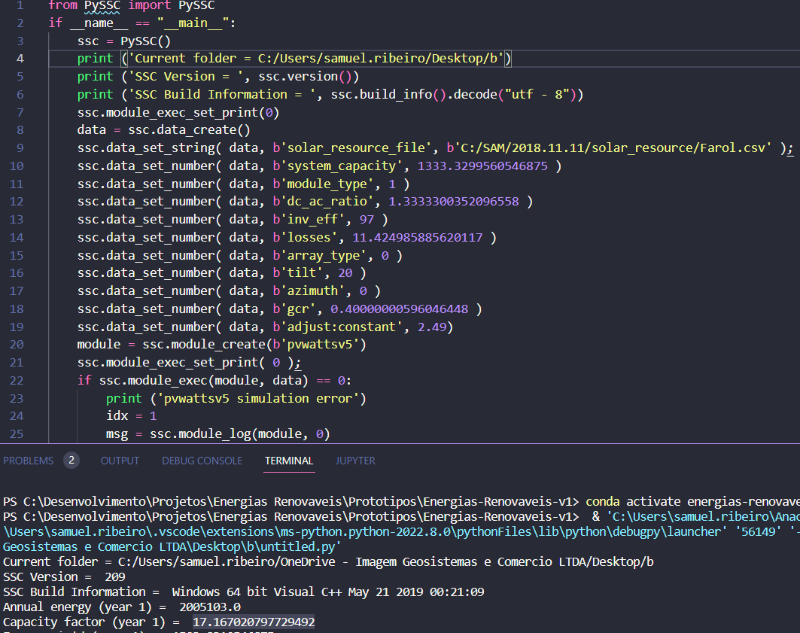800x633 pixels.
Task: Click the problems count badge showing 2
Action: (x=71, y=461)
